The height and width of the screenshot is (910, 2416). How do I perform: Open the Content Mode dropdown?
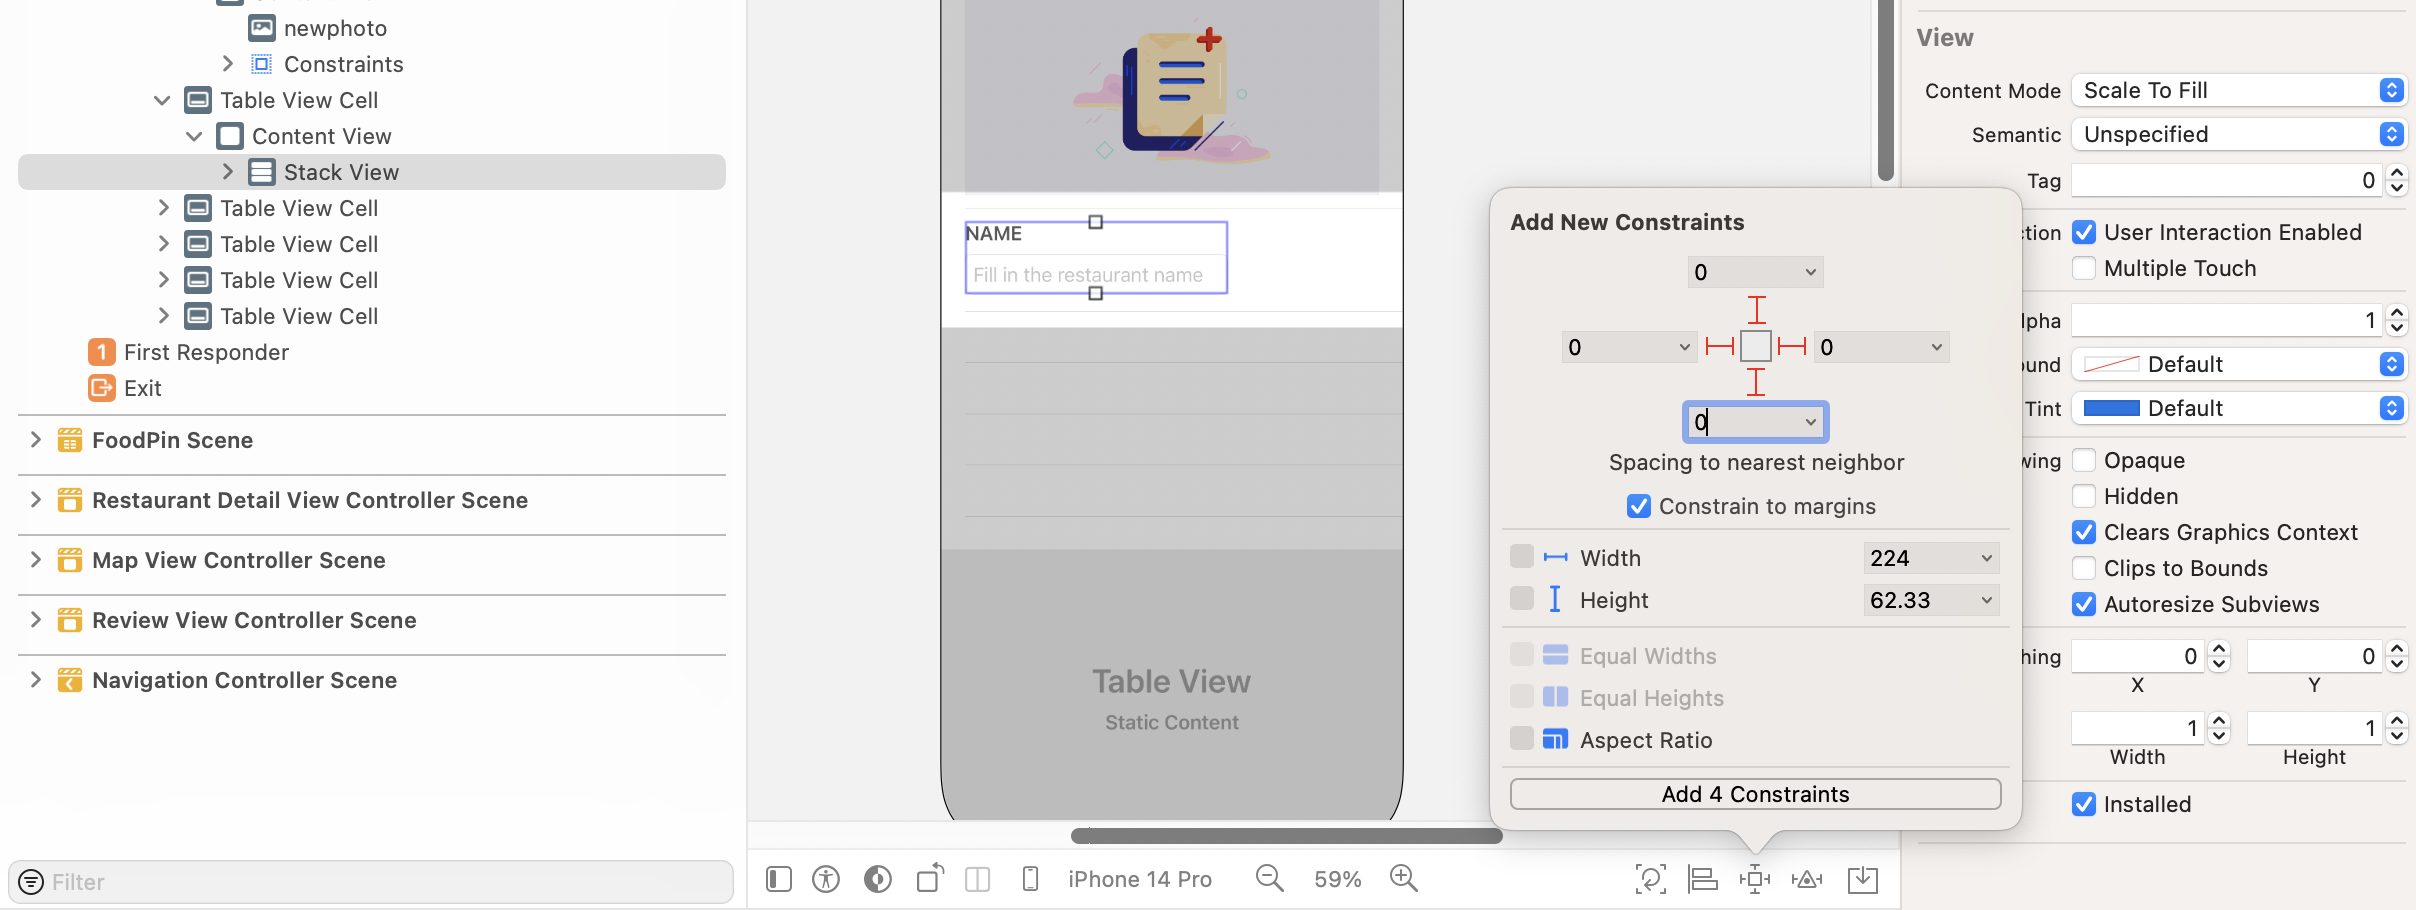pyautogui.click(x=2238, y=90)
